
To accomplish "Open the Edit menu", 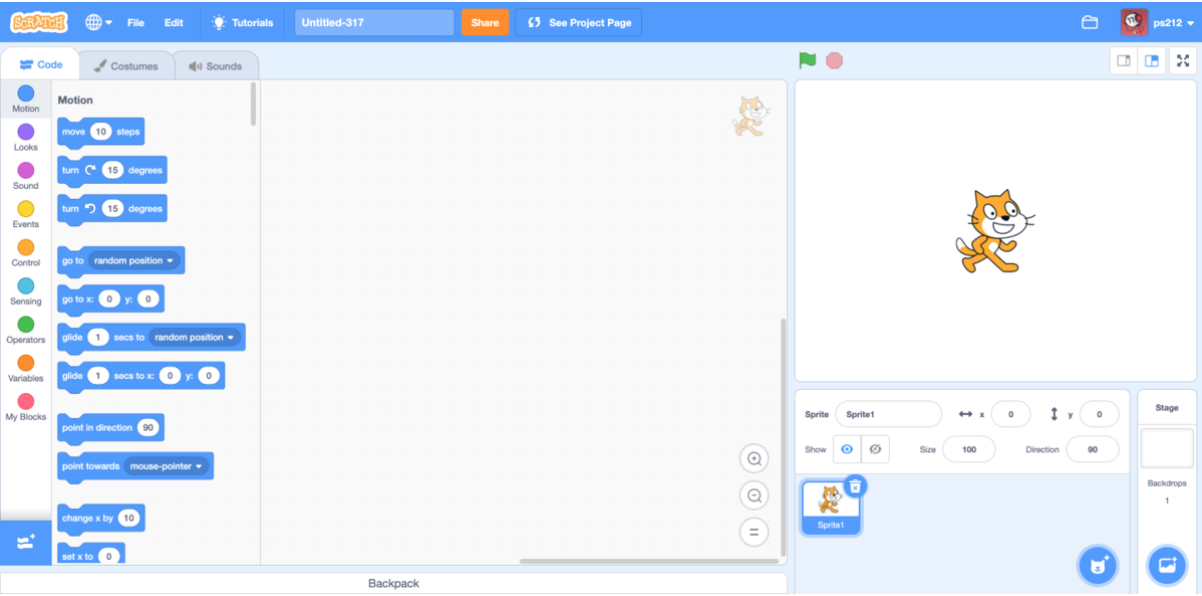I will pyautogui.click(x=174, y=22).
